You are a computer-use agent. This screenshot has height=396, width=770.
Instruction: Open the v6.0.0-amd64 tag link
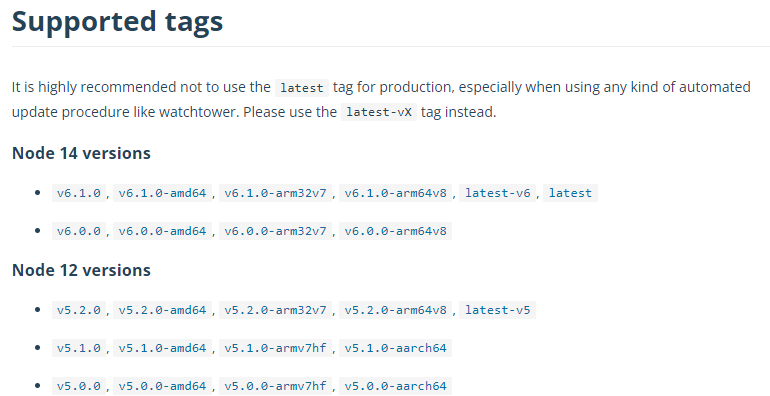coord(162,231)
